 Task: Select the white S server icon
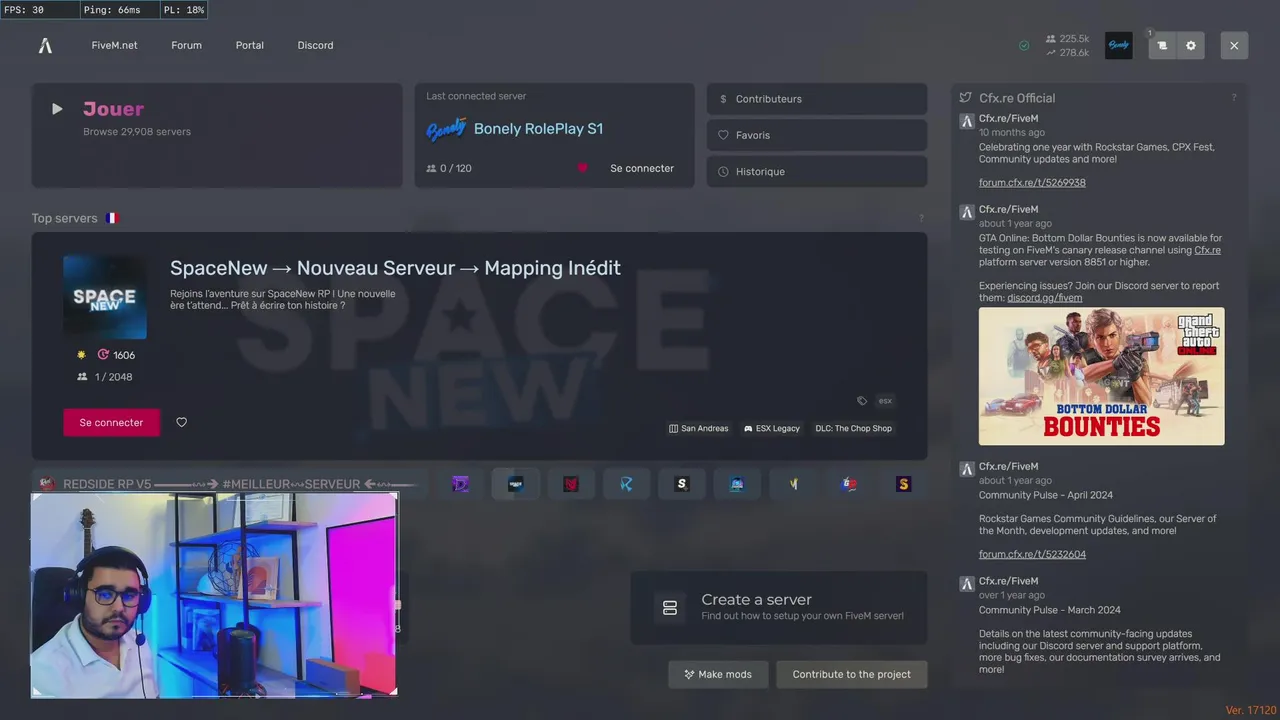pyautogui.click(x=682, y=484)
